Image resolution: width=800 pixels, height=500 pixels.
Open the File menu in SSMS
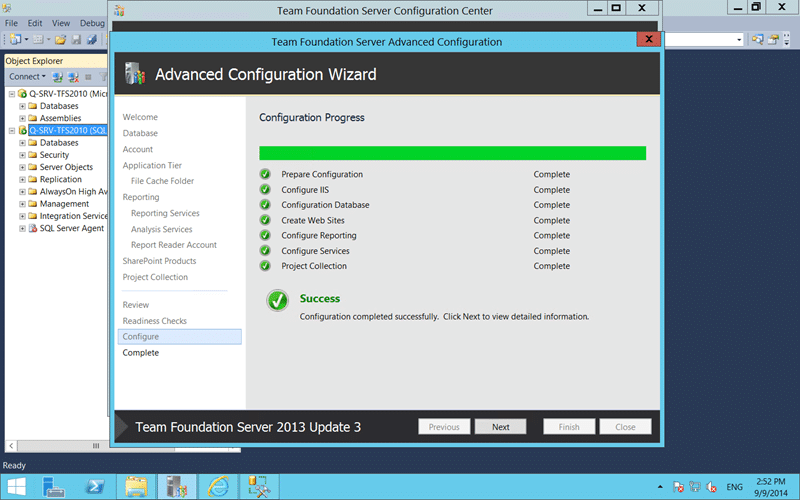pos(11,23)
